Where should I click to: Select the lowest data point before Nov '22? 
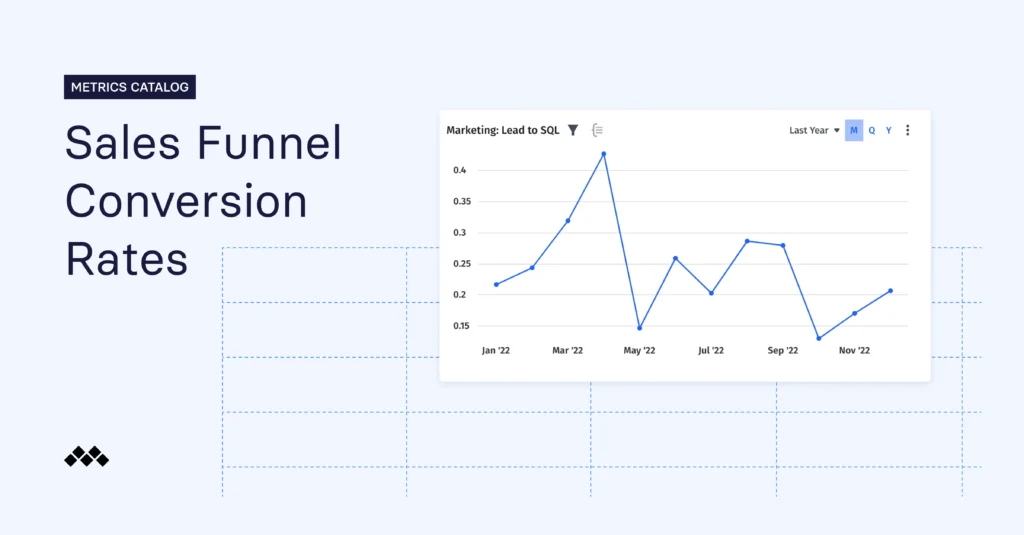(818, 338)
